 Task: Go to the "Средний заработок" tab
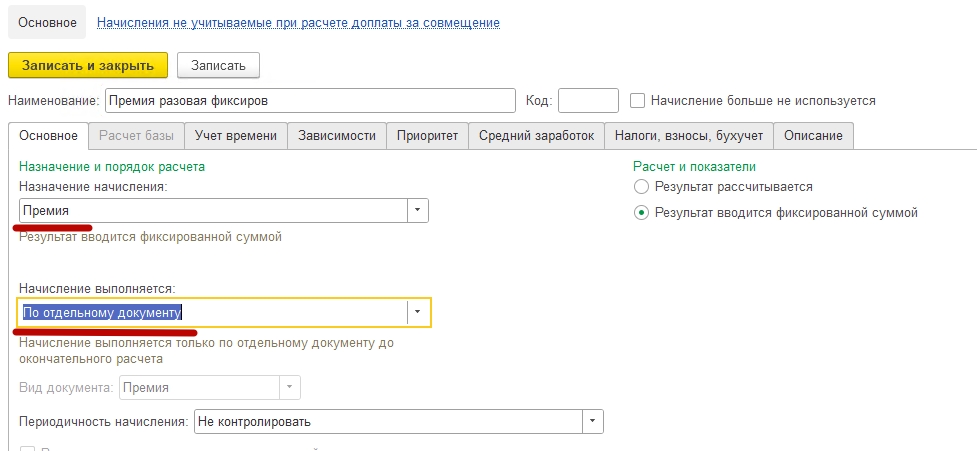click(x=536, y=136)
